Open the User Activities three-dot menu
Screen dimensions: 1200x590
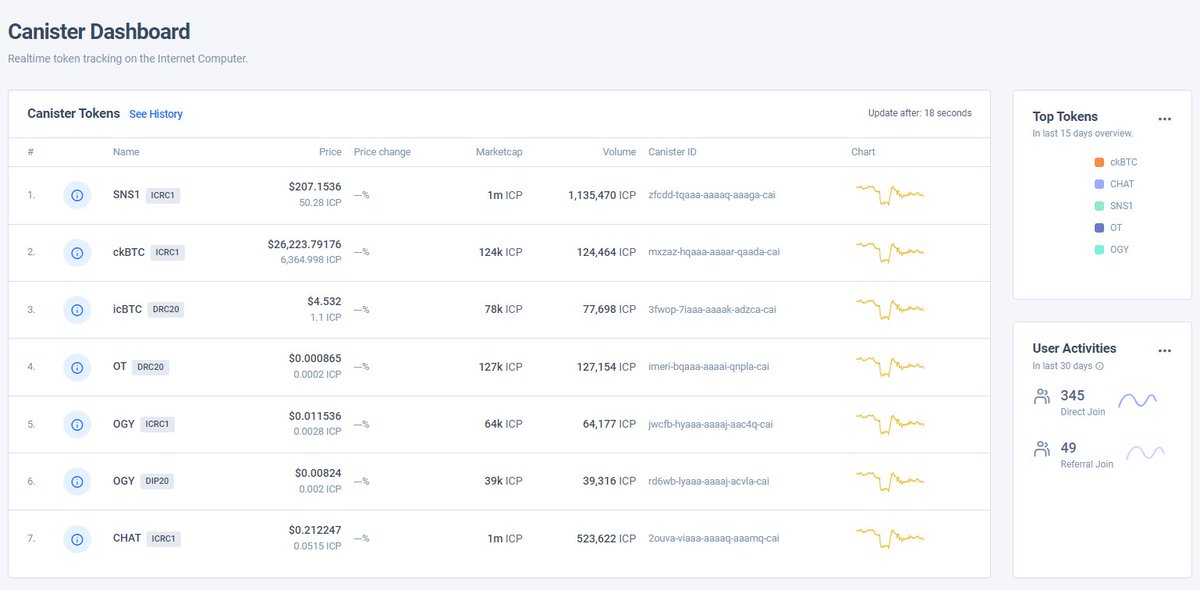point(1164,351)
